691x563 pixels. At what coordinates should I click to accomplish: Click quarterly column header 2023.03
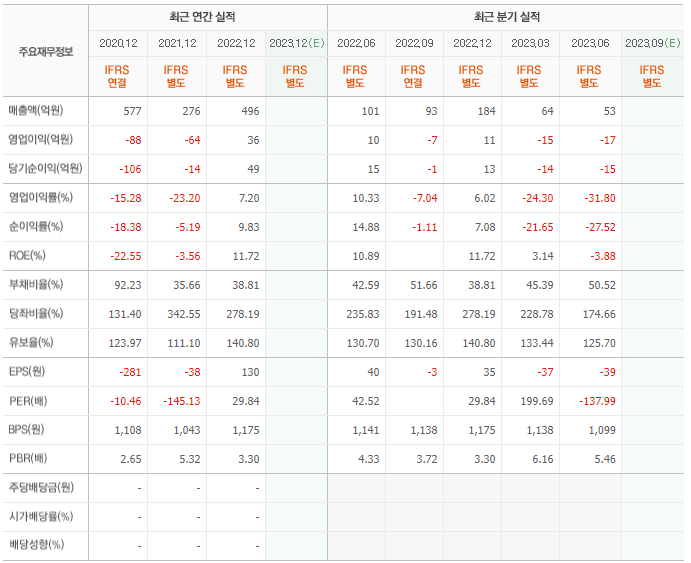click(x=530, y=43)
